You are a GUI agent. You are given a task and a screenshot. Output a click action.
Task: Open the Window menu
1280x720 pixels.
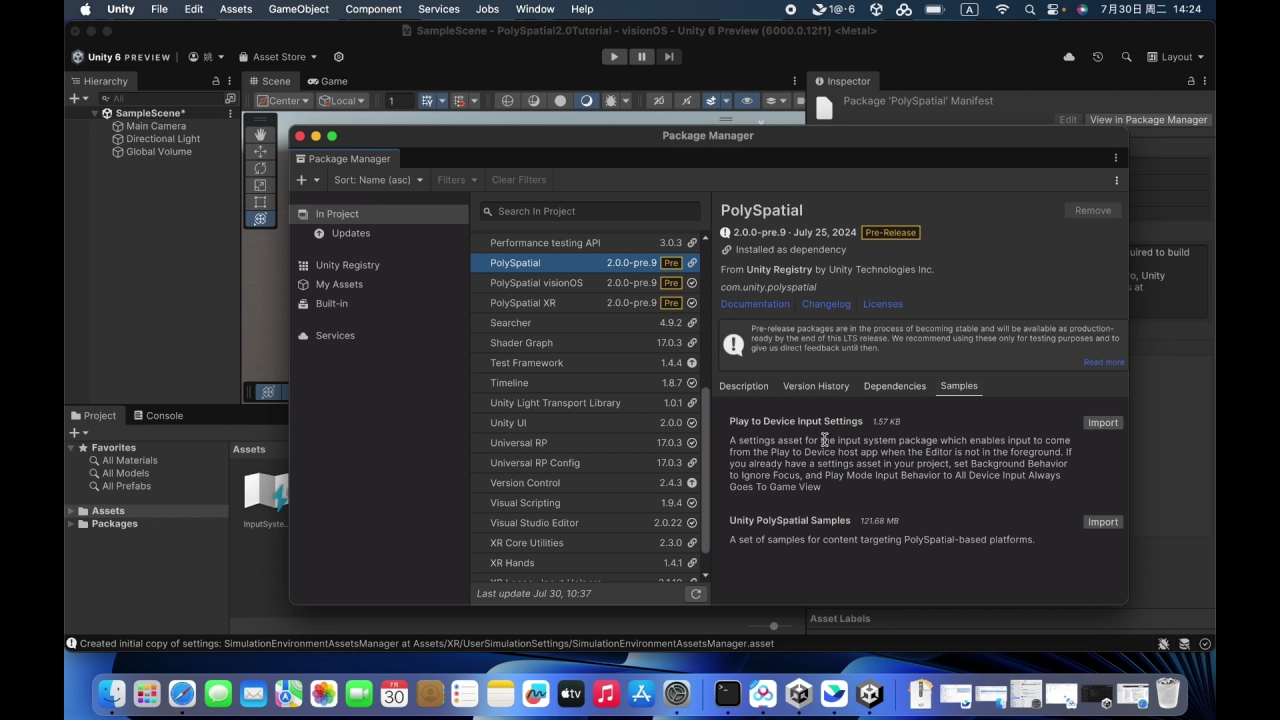pyautogui.click(x=535, y=9)
